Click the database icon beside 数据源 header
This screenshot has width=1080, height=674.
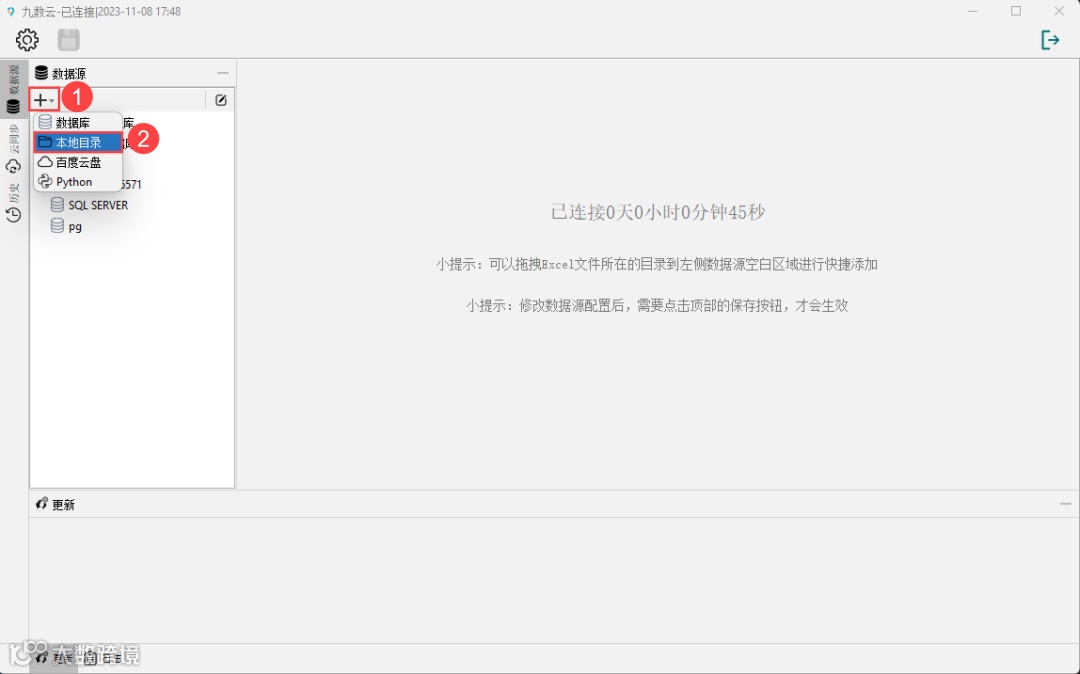click(x=41, y=72)
